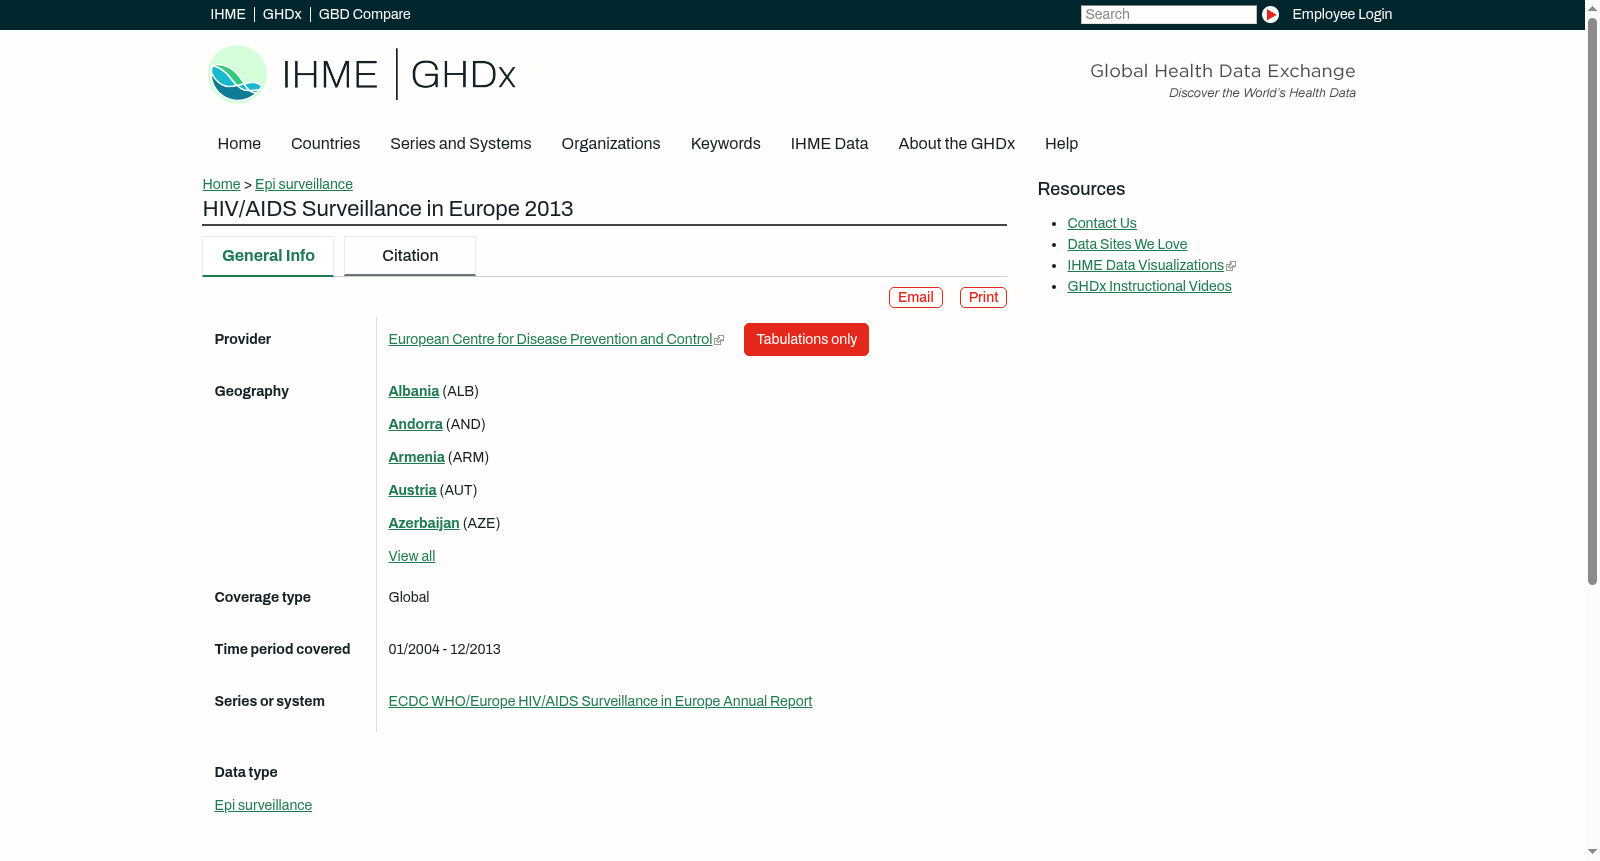Click the Epi surveillance breadcrumb link
1600x861 pixels.
[304, 184]
